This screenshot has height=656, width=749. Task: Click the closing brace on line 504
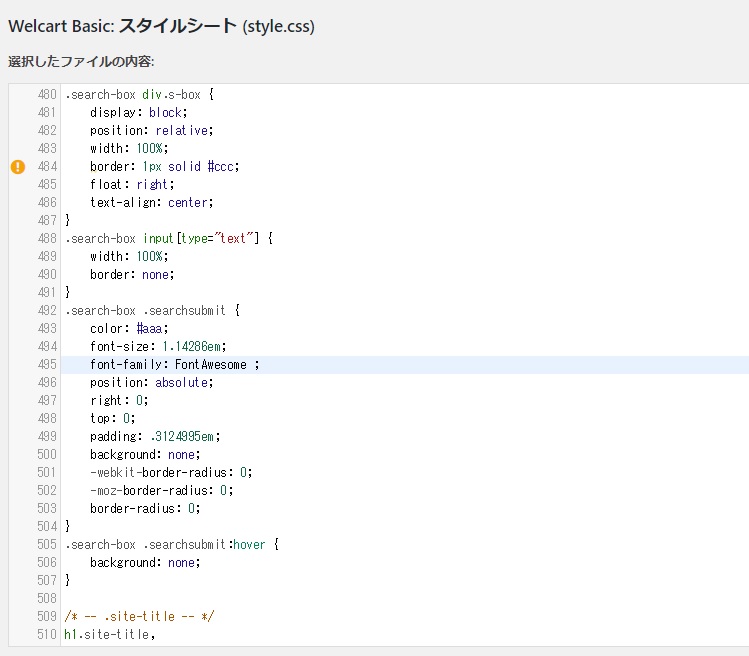(x=67, y=527)
